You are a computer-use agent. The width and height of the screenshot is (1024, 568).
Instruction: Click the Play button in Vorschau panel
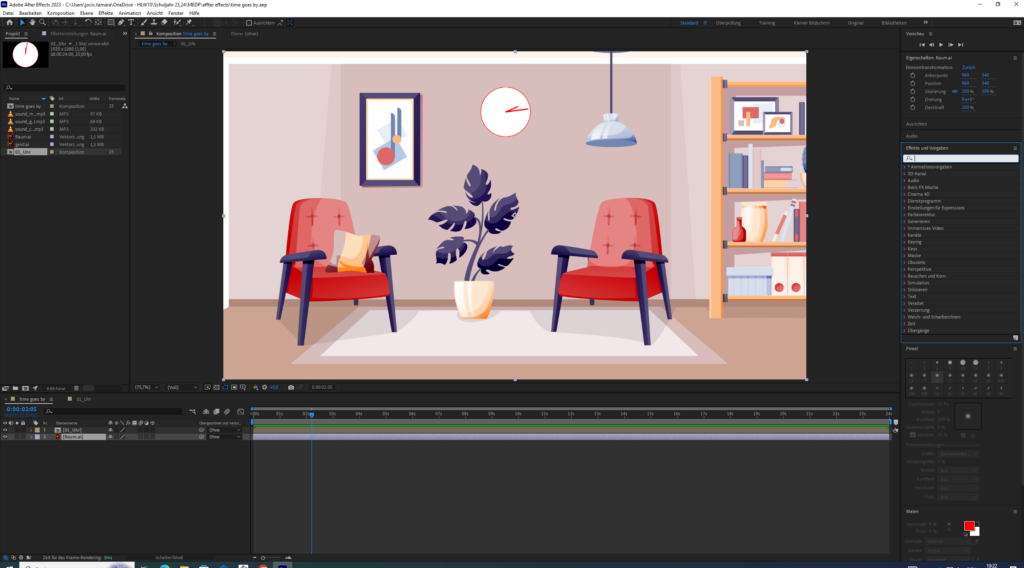click(941, 44)
